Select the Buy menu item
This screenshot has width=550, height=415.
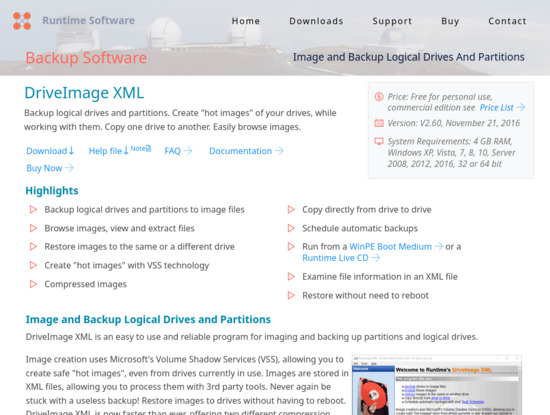click(x=450, y=21)
